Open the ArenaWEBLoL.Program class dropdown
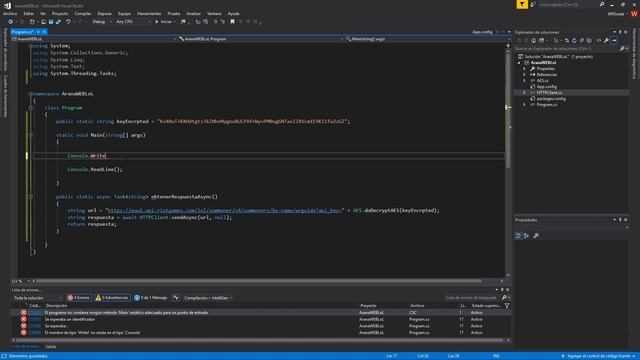The width and height of the screenshot is (640, 360). click(260, 39)
